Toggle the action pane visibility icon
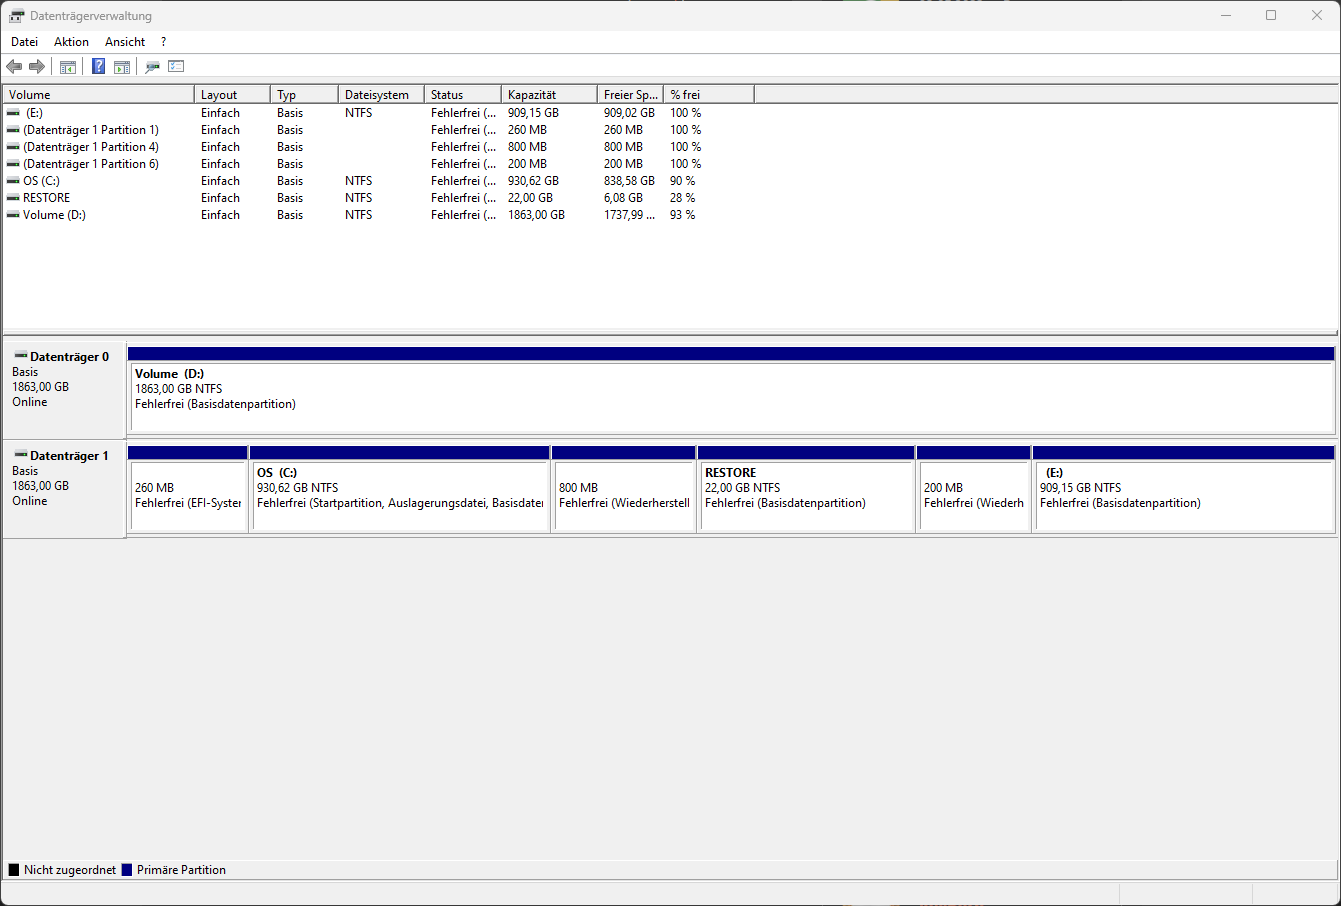 (121, 66)
